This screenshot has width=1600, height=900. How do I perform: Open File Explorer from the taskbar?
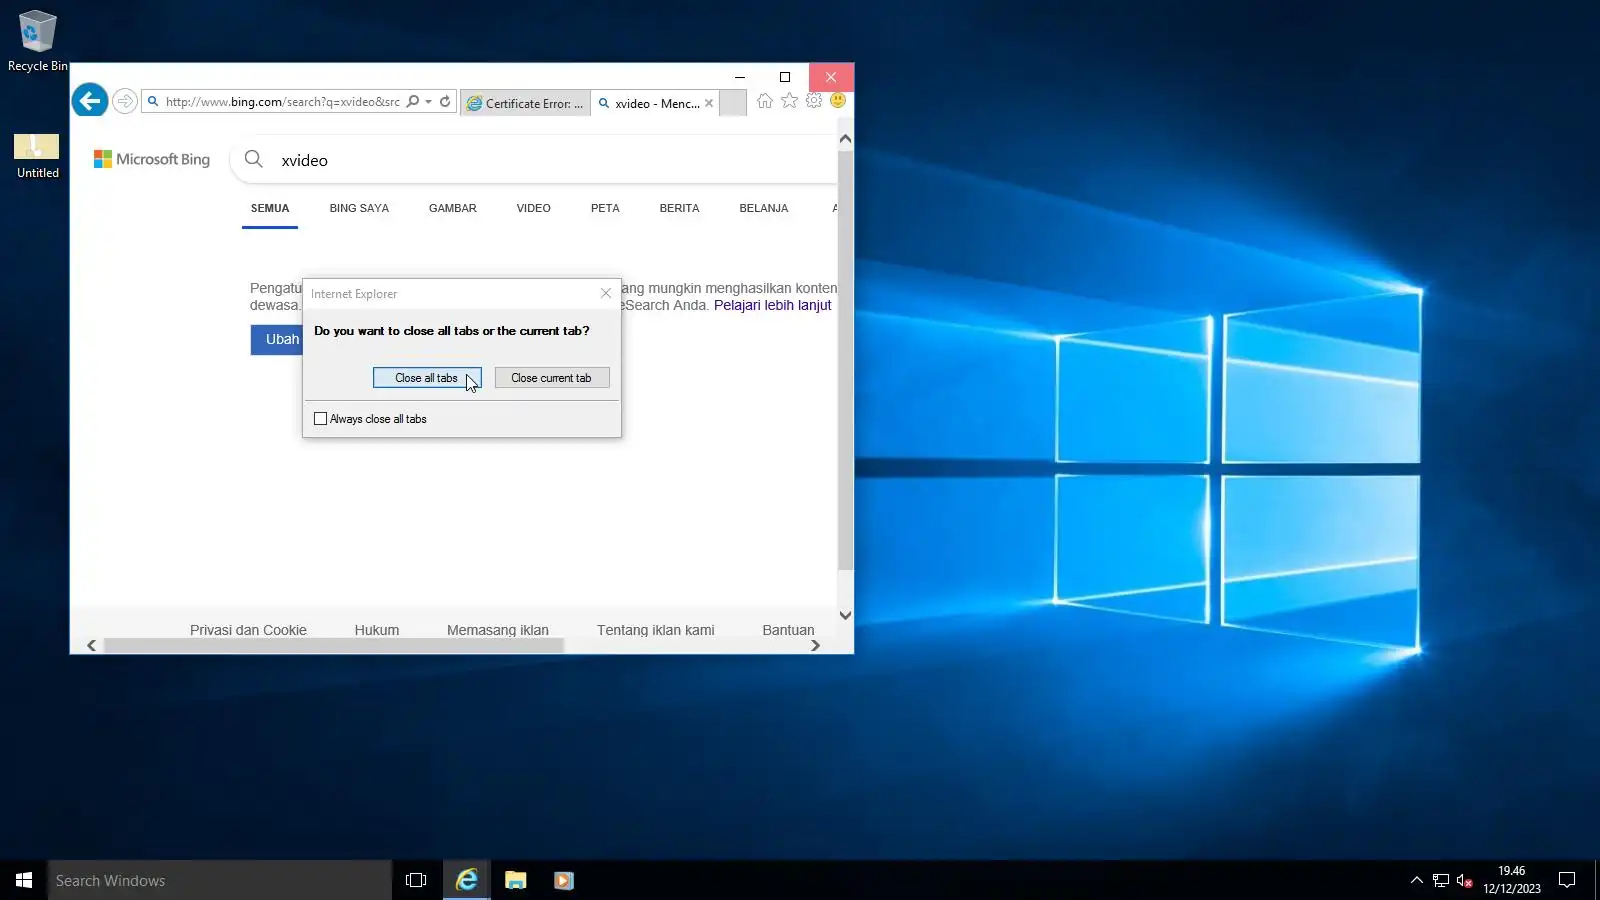point(516,880)
